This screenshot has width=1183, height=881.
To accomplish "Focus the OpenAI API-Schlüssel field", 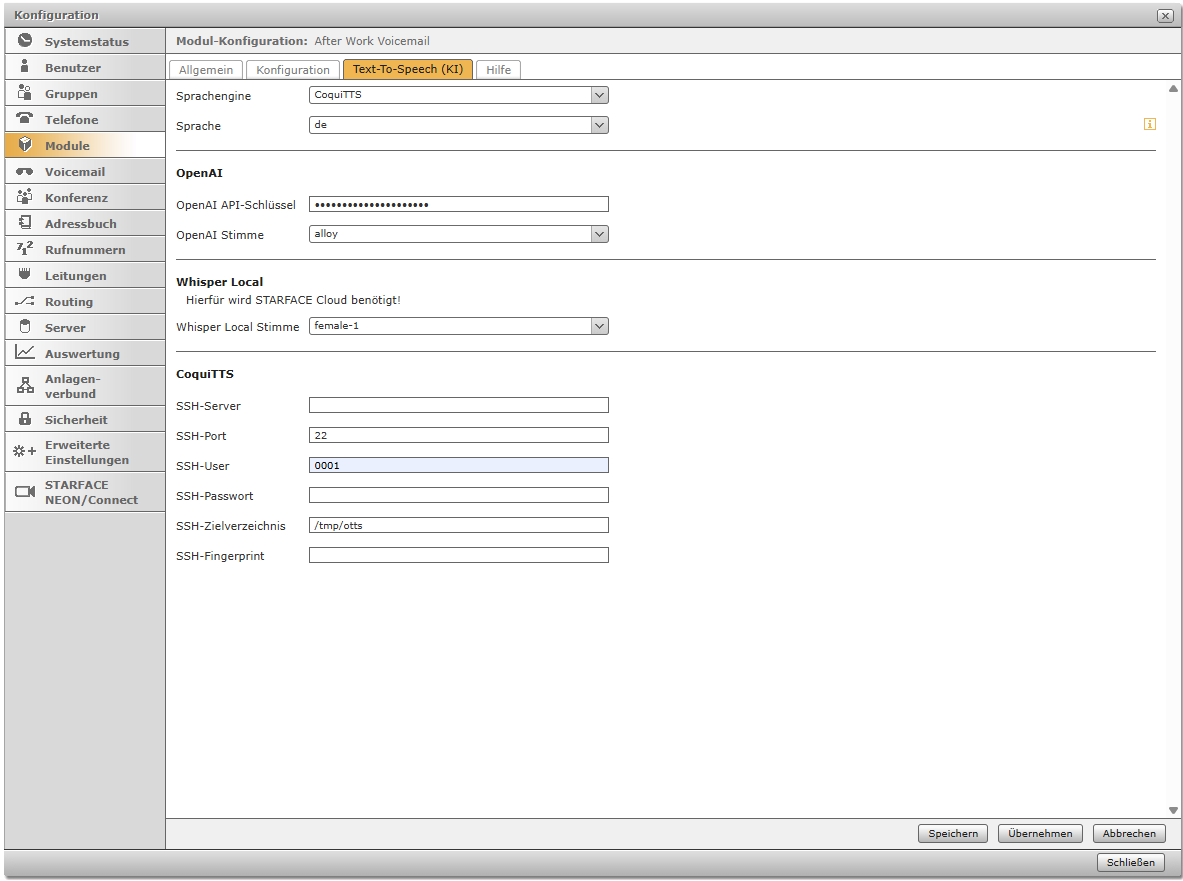I will click(458, 204).
